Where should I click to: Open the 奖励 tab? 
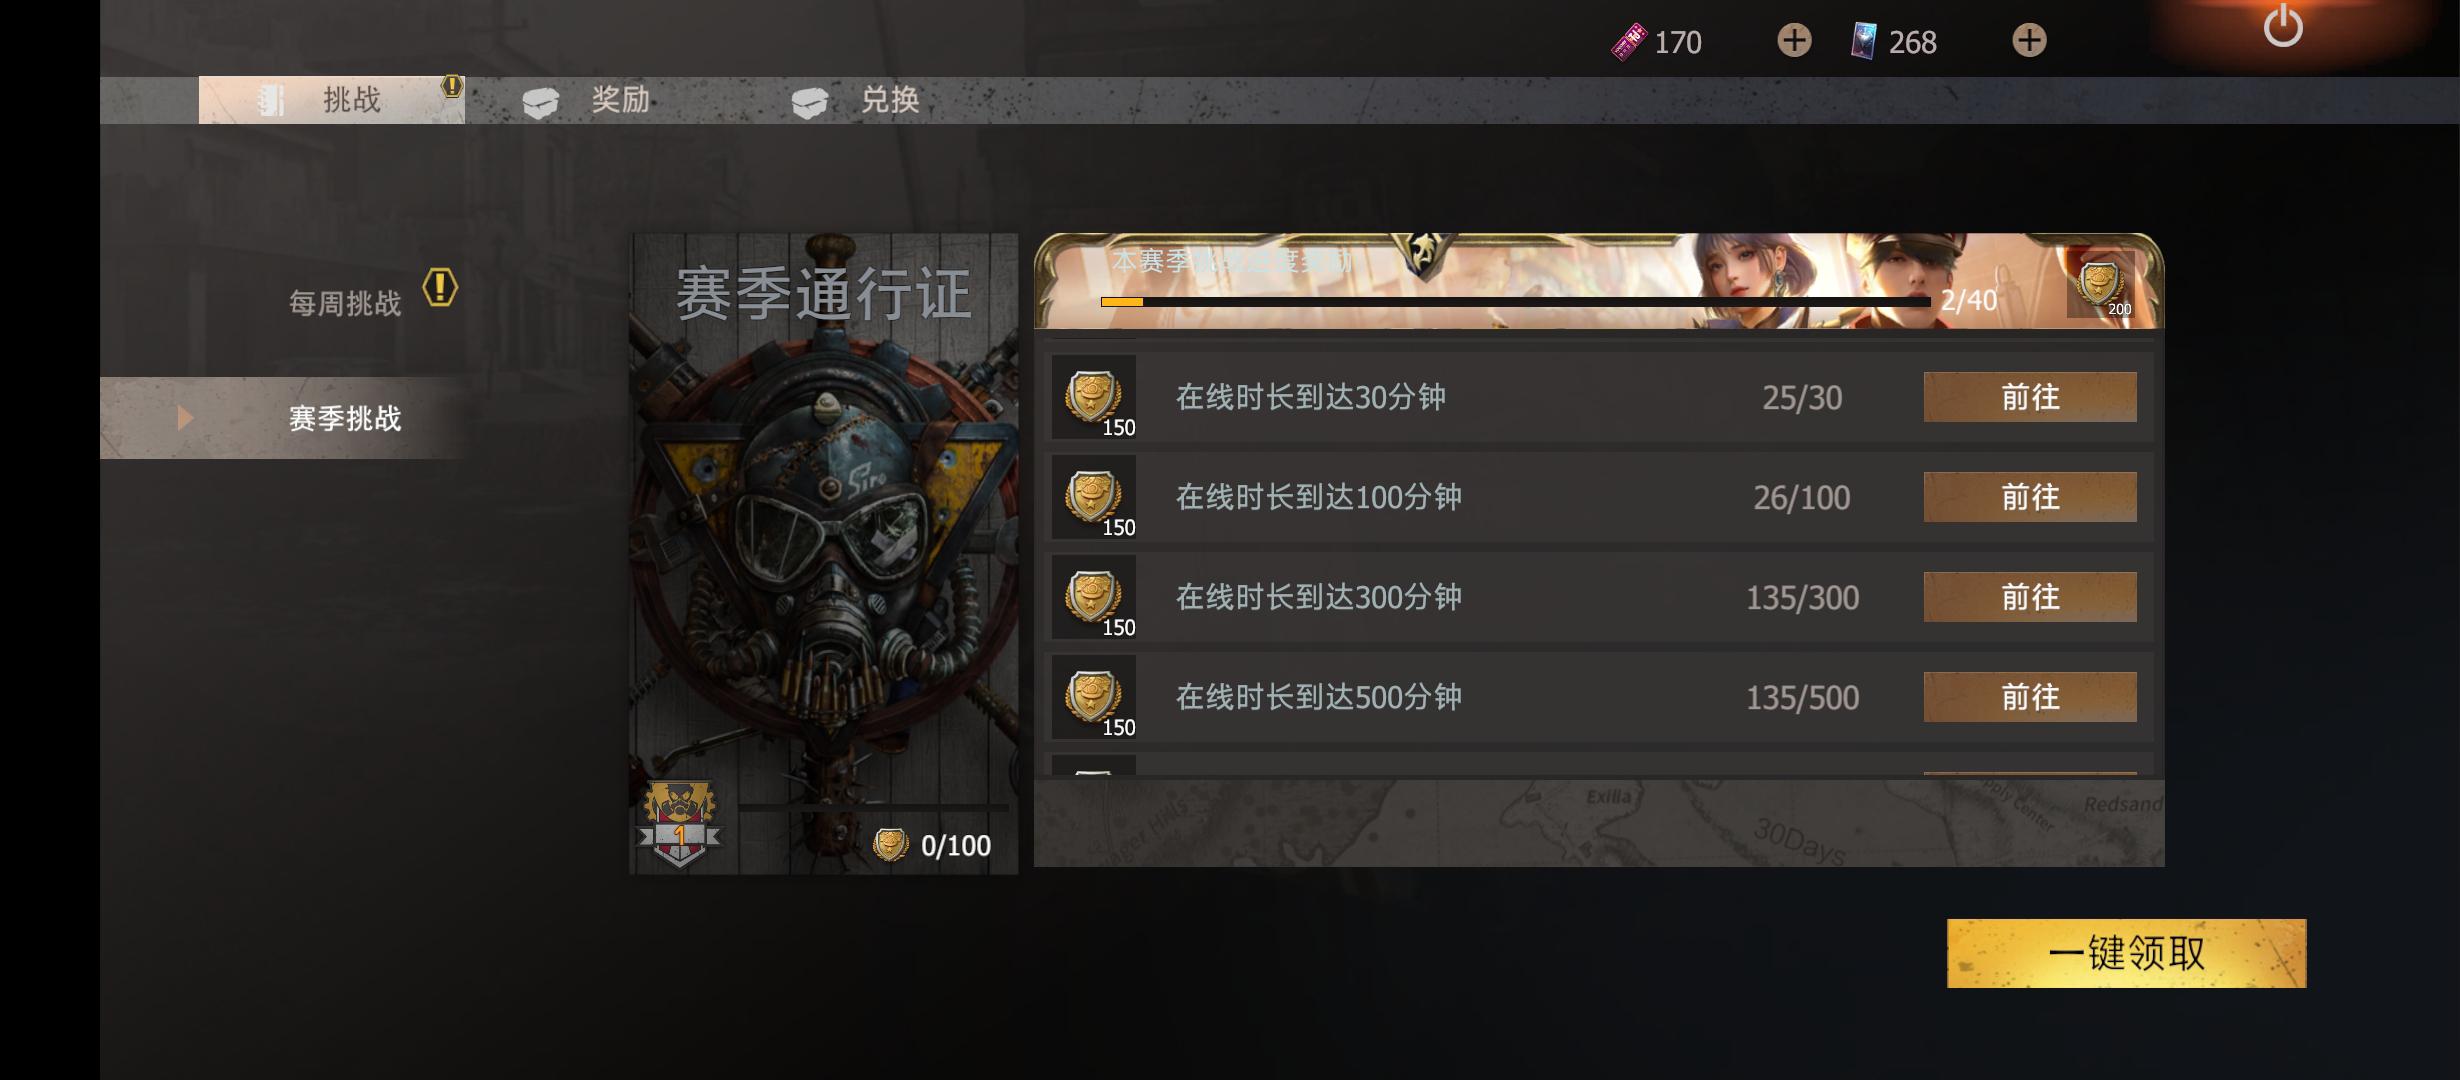[x=590, y=100]
